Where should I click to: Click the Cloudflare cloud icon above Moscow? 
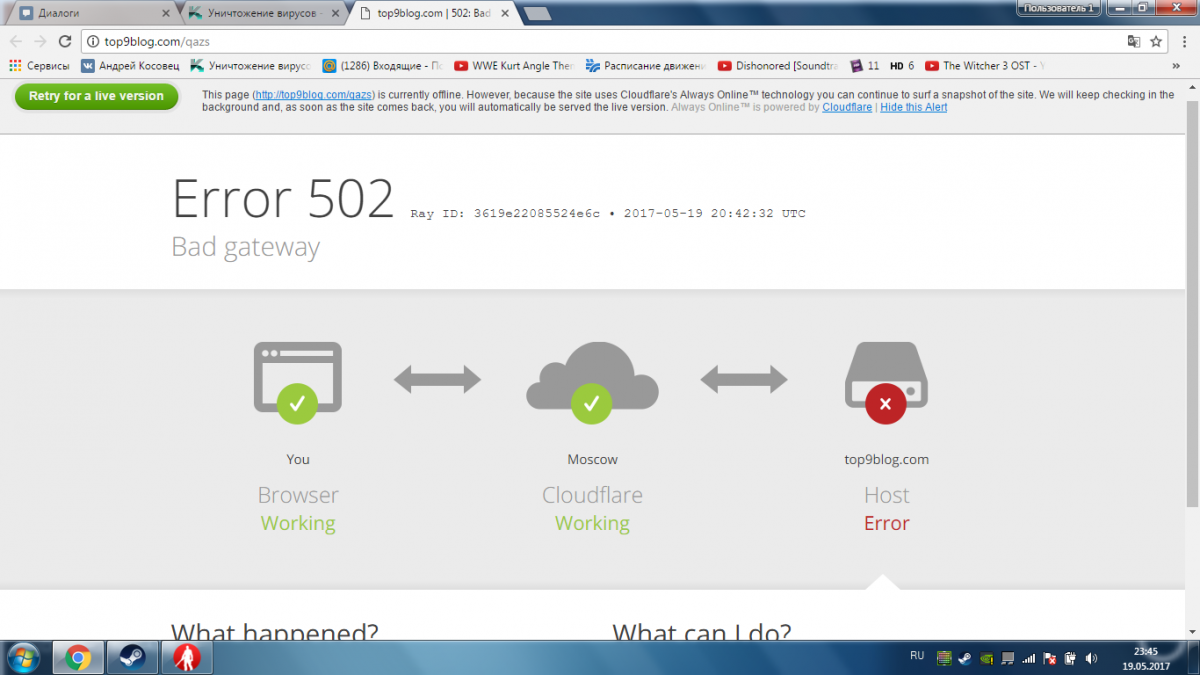click(592, 381)
